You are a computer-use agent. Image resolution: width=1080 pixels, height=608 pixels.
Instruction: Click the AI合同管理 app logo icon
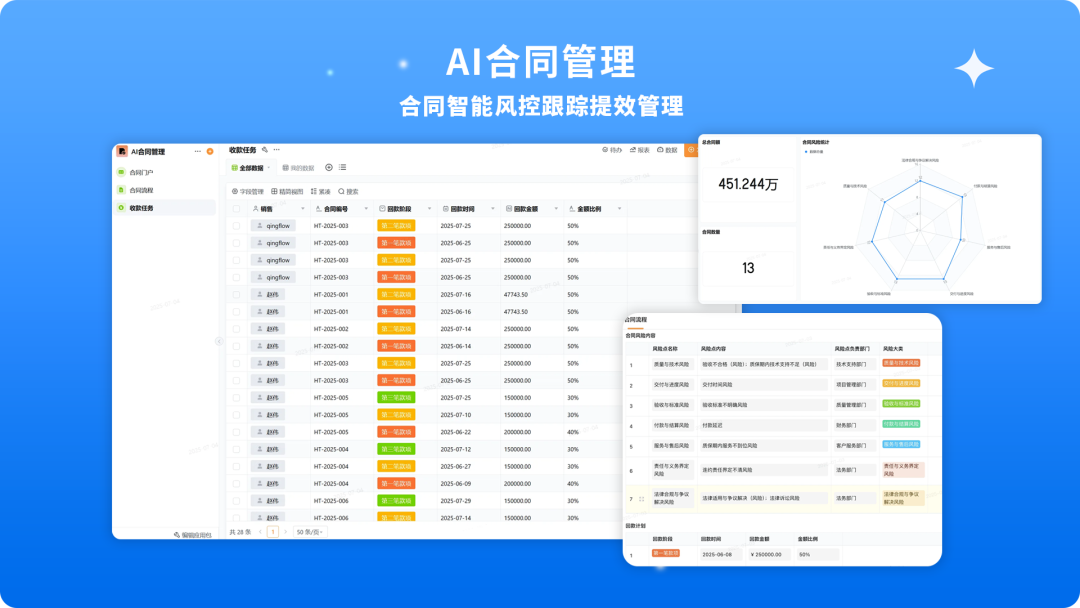(x=122, y=151)
